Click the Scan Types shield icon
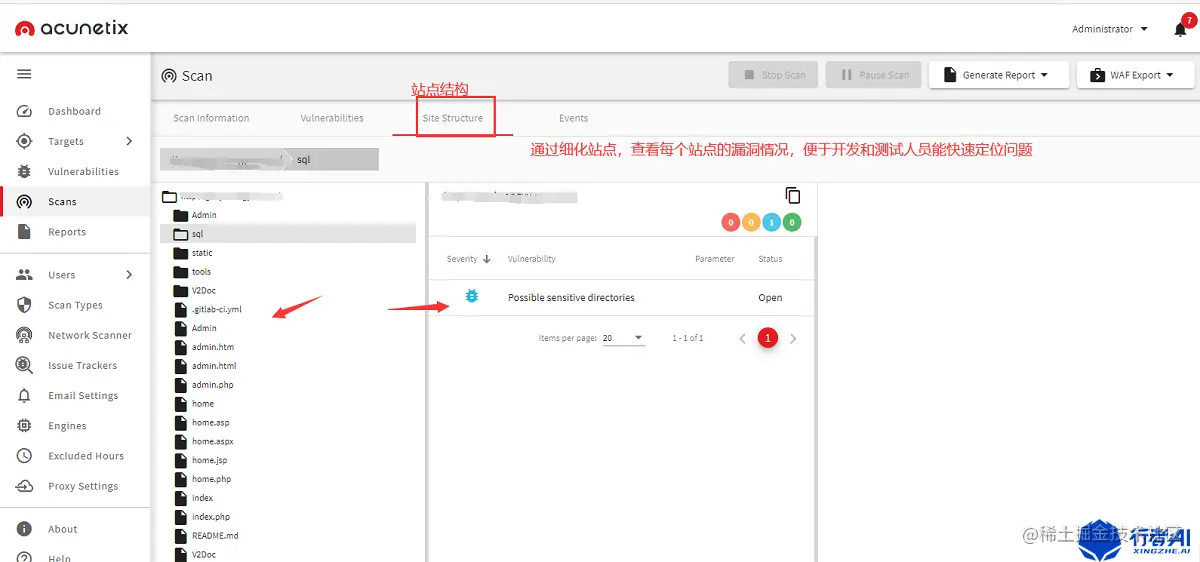This screenshot has height=562, width=1200. coord(25,305)
